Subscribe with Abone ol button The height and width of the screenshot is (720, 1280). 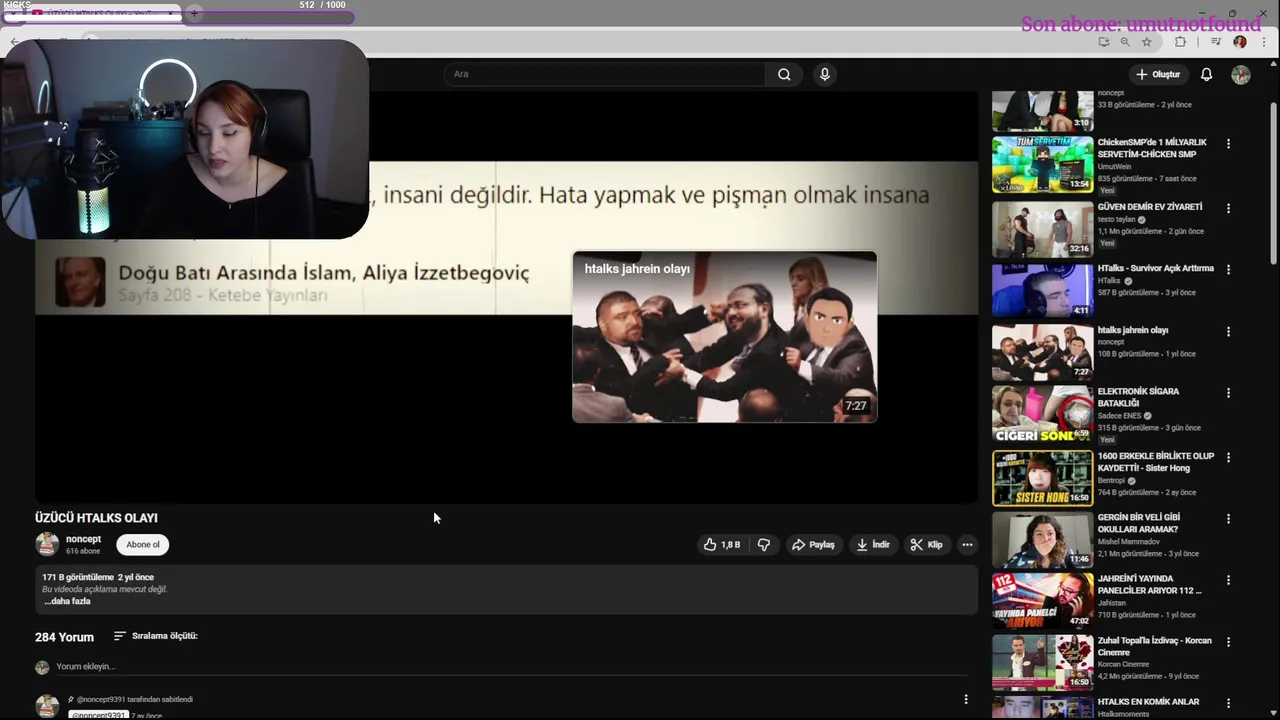[143, 545]
